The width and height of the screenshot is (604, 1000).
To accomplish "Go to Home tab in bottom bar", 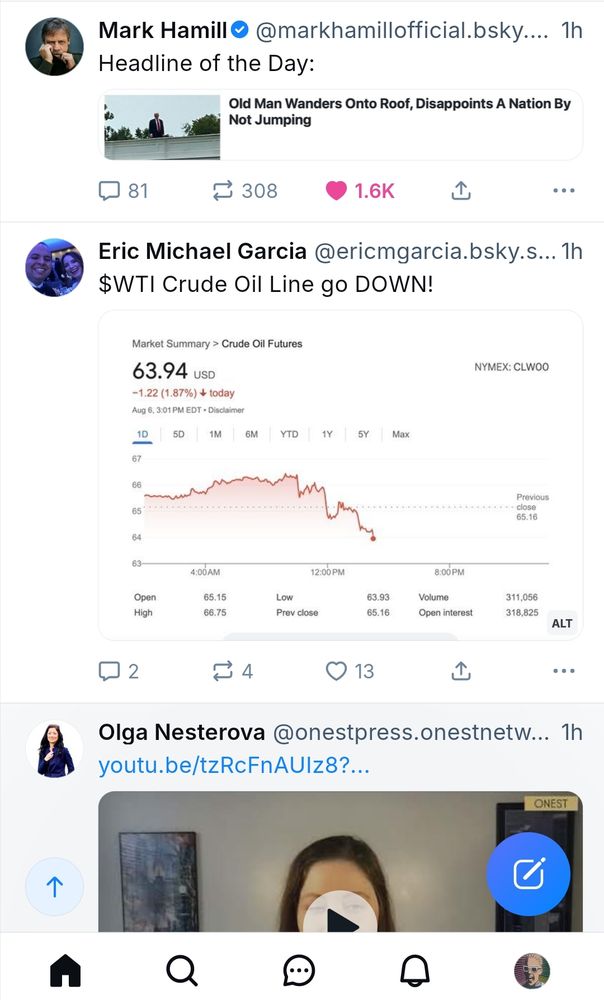I will pyautogui.click(x=65, y=971).
